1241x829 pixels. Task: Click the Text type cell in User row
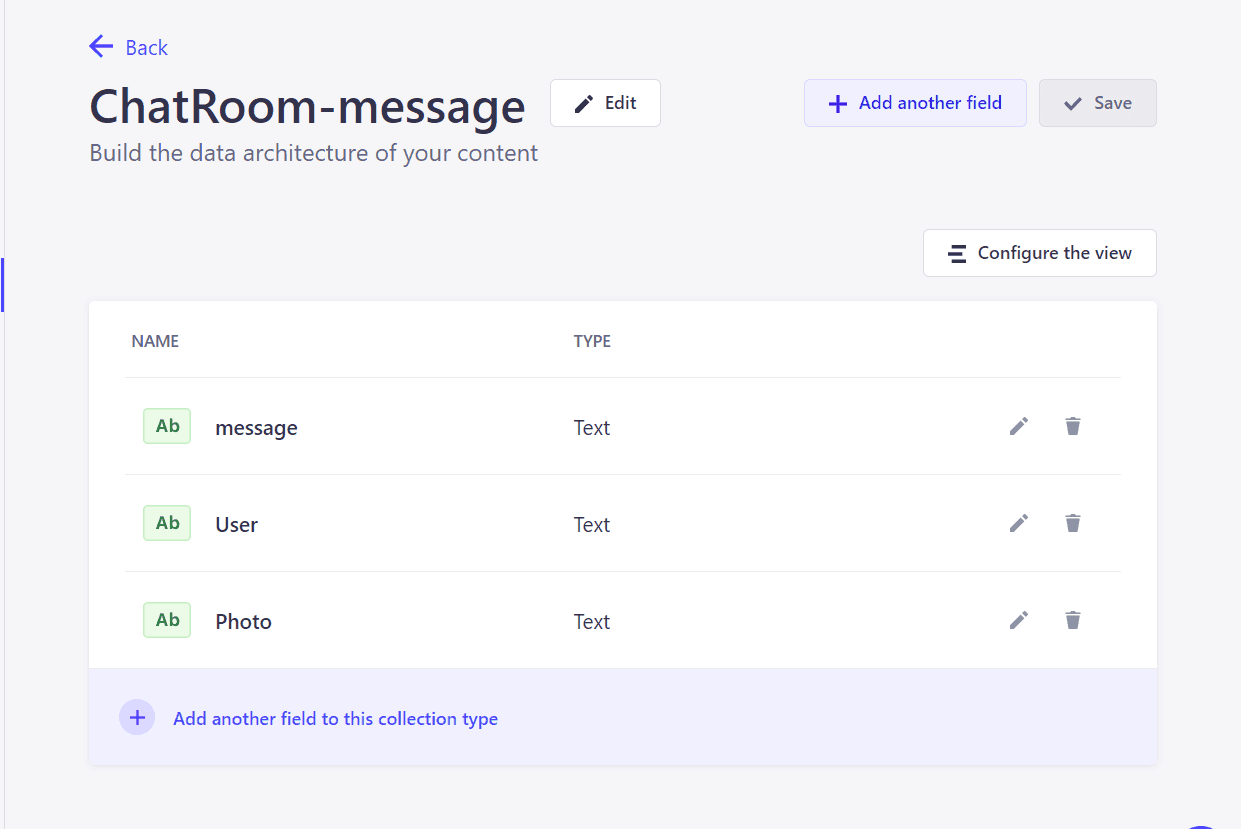click(592, 525)
